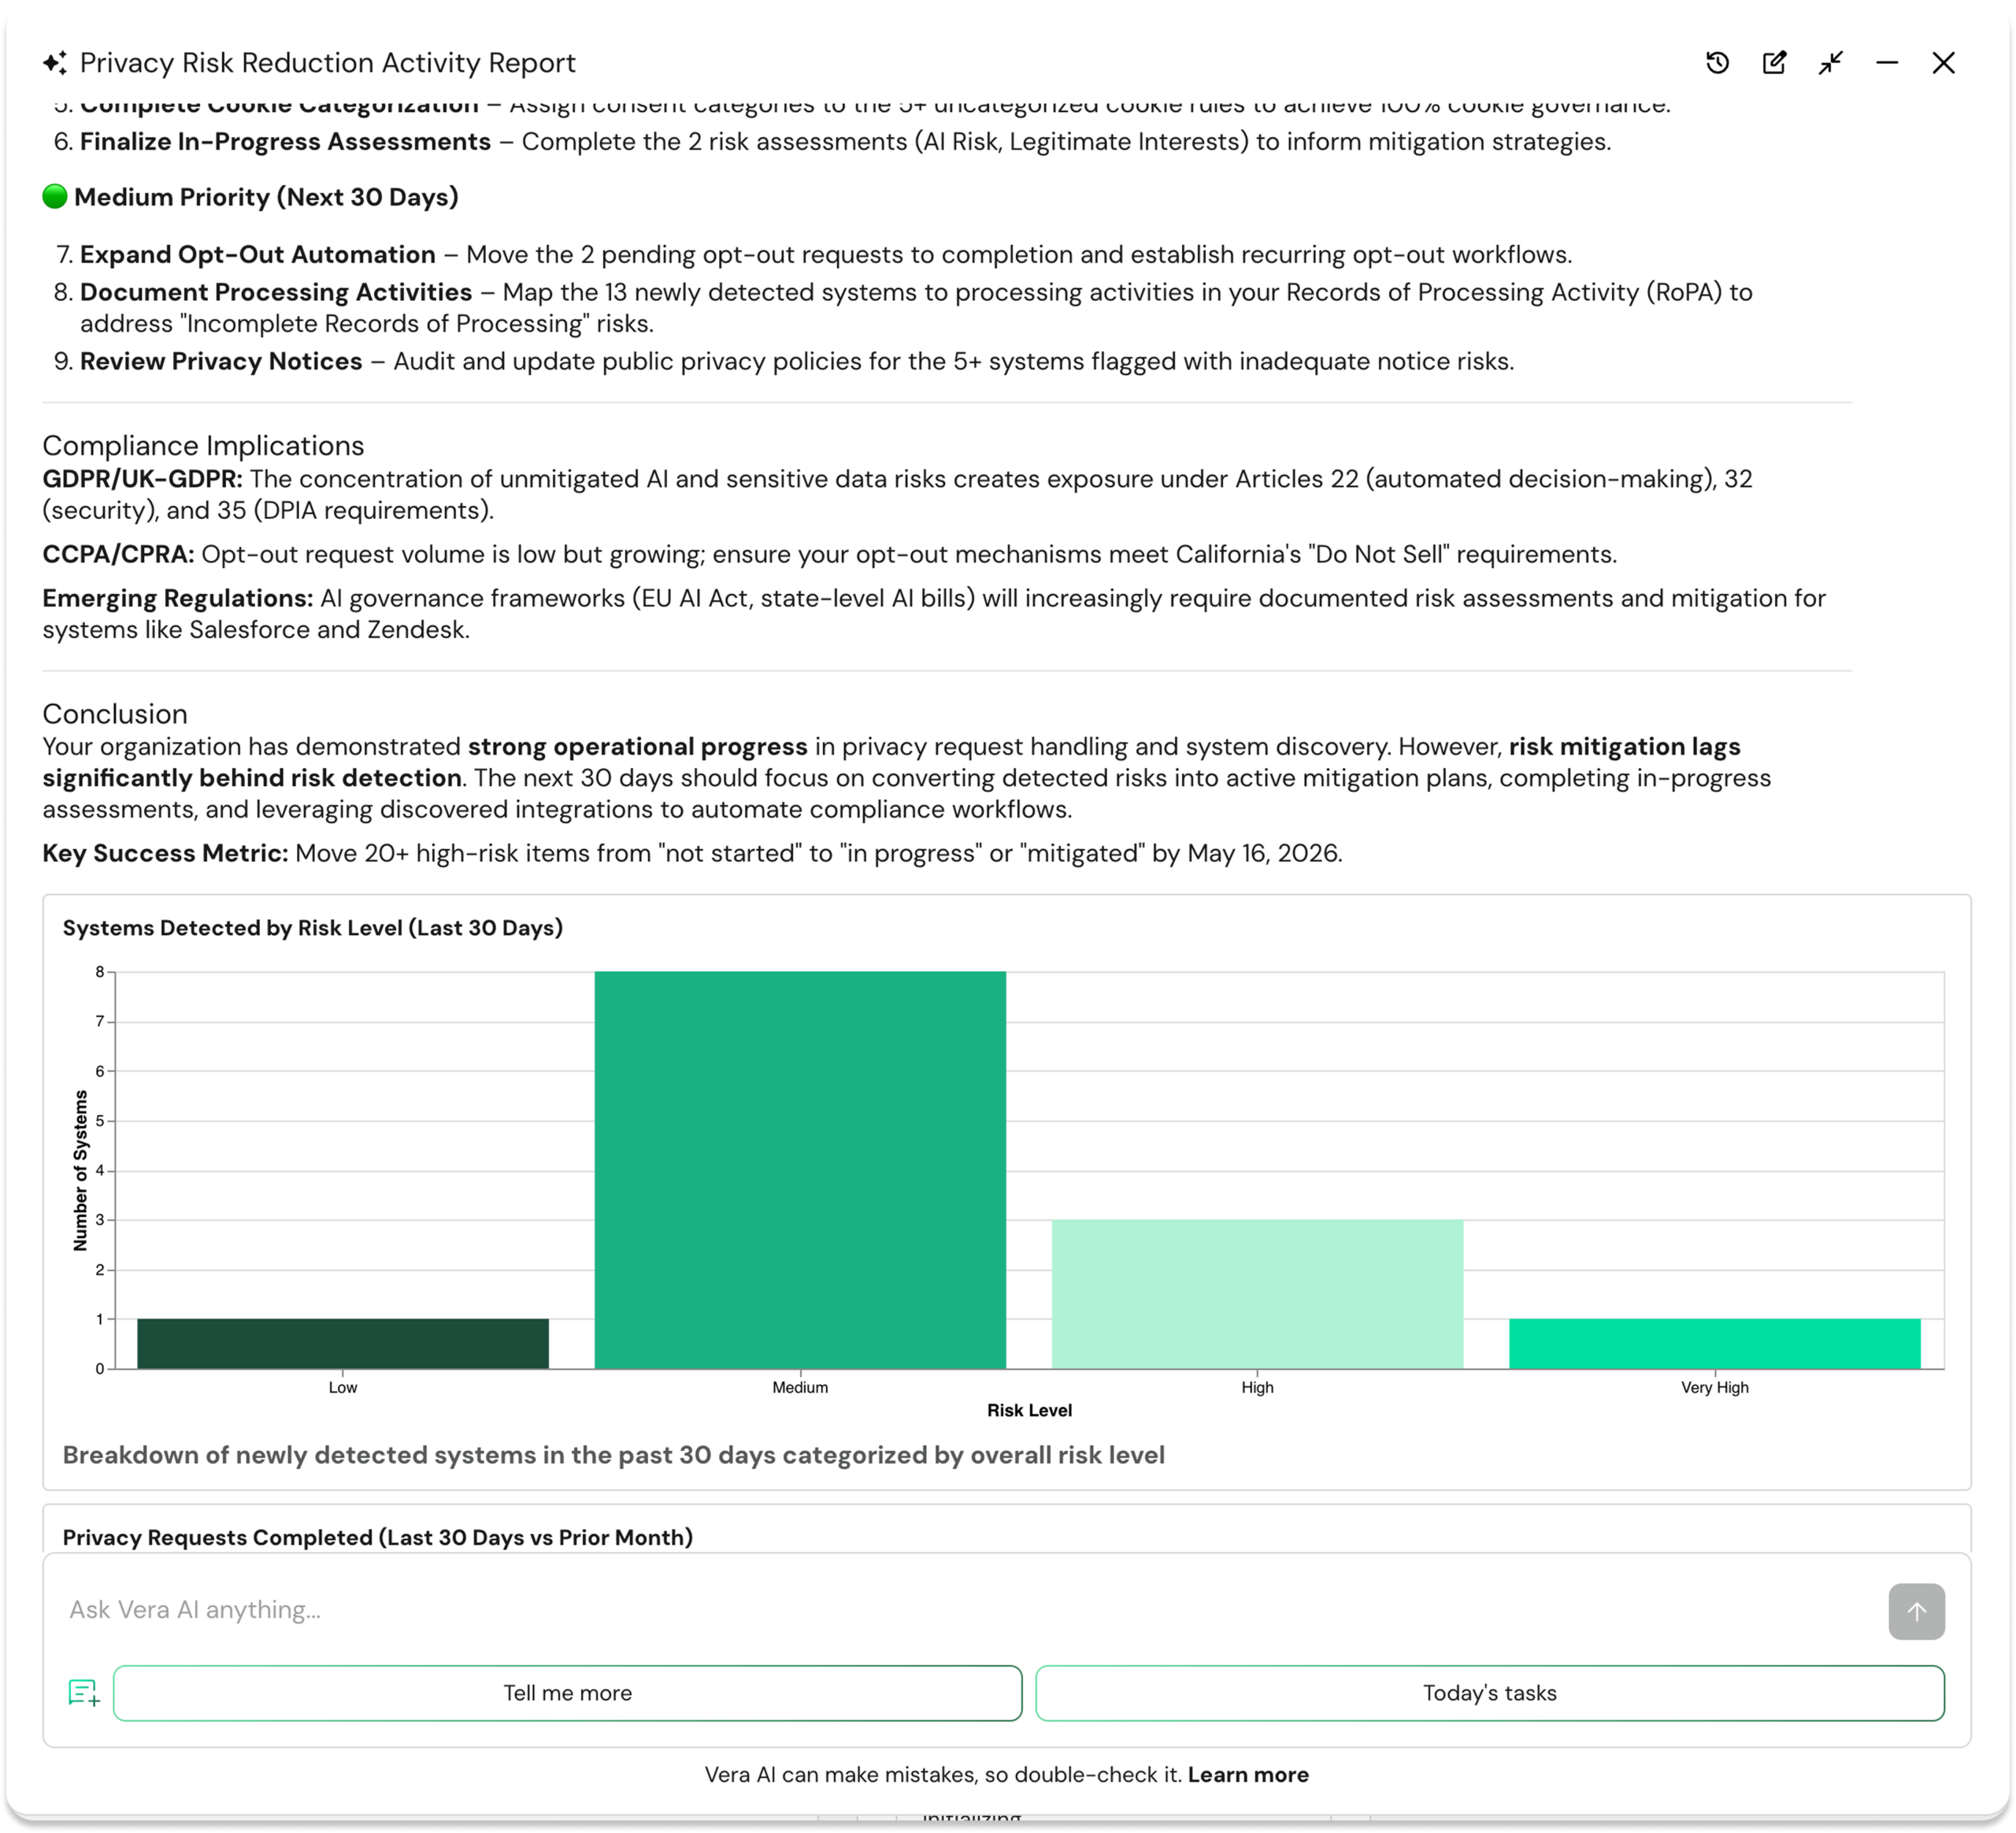Select the Very High risk level bar
Viewport: 2016px width, 1833px height.
point(1715,1343)
